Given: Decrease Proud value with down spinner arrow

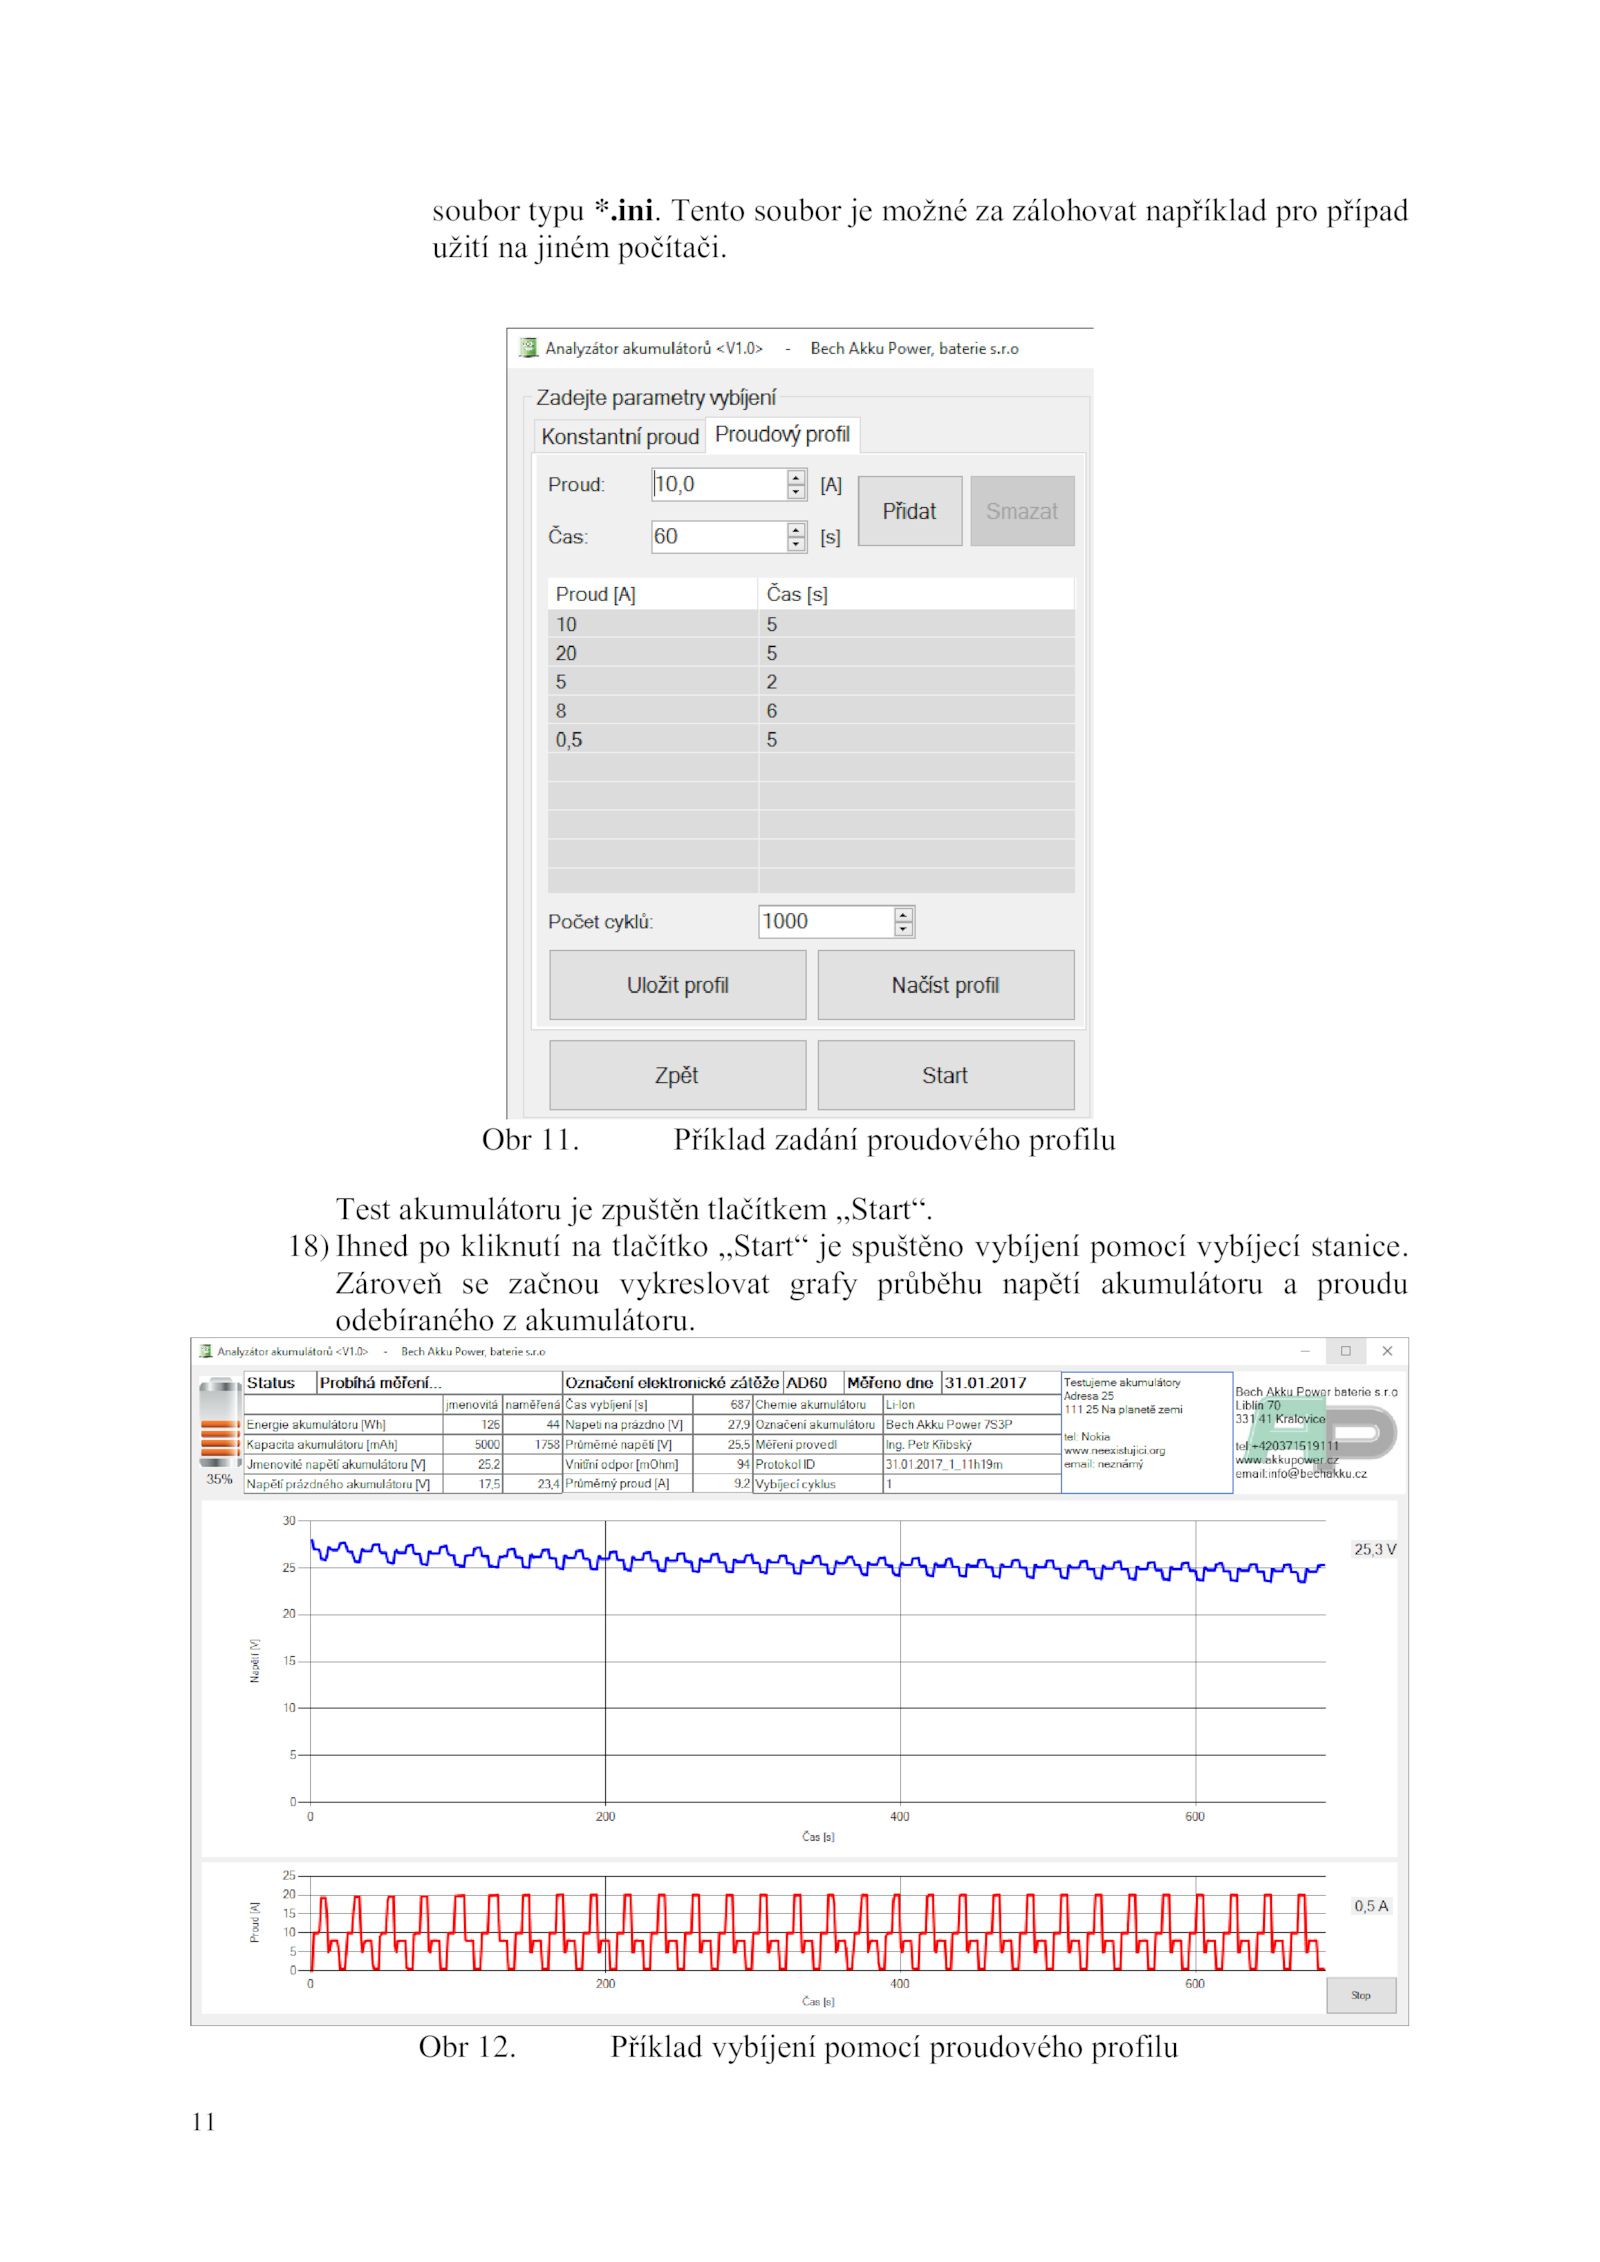Looking at the screenshot, I should [x=796, y=492].
